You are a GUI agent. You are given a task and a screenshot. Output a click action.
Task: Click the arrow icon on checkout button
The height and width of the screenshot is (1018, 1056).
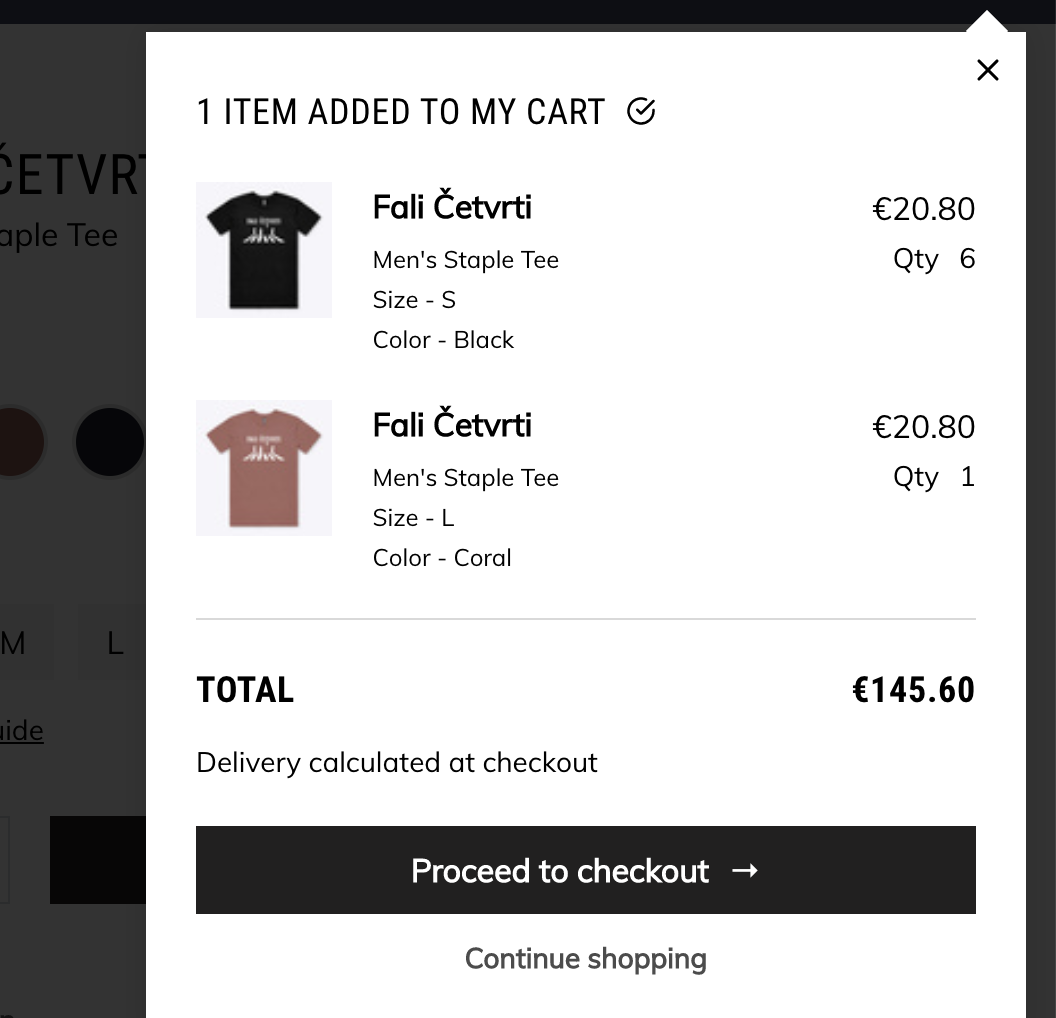pyautogui.click(x=745, y=871)
